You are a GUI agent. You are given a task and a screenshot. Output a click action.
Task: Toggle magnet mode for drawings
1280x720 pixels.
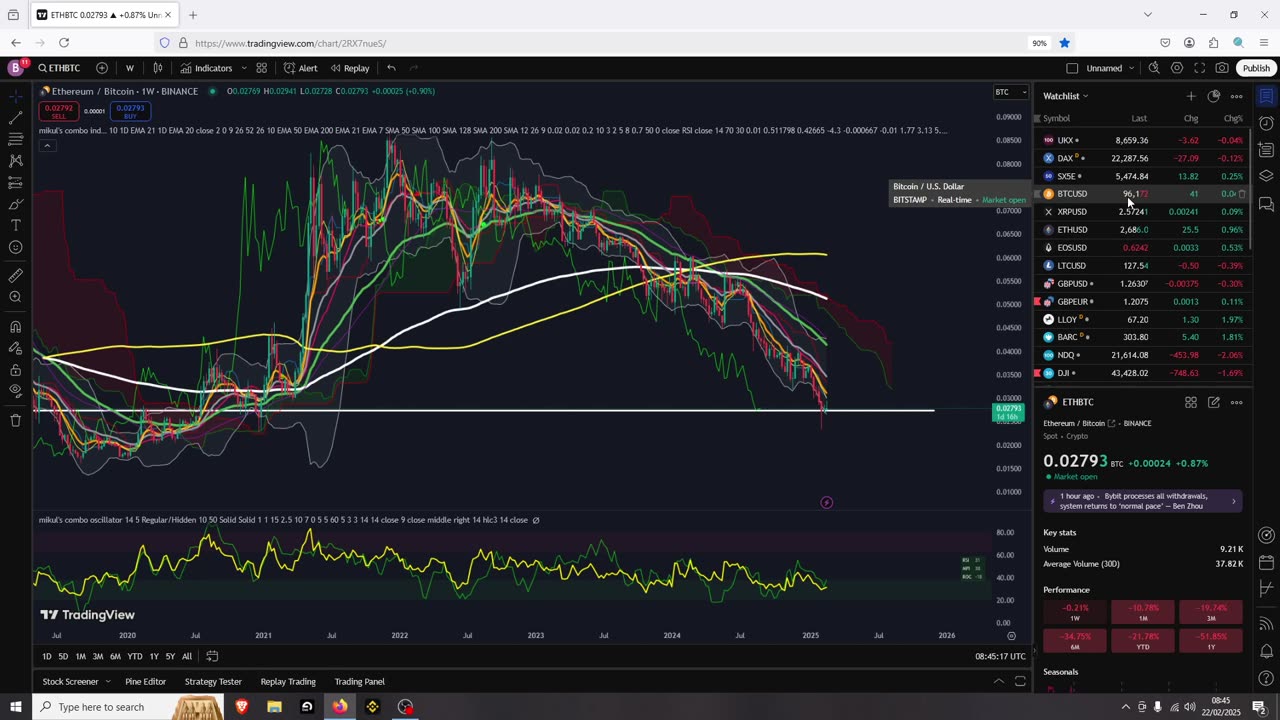coord(15,326)
